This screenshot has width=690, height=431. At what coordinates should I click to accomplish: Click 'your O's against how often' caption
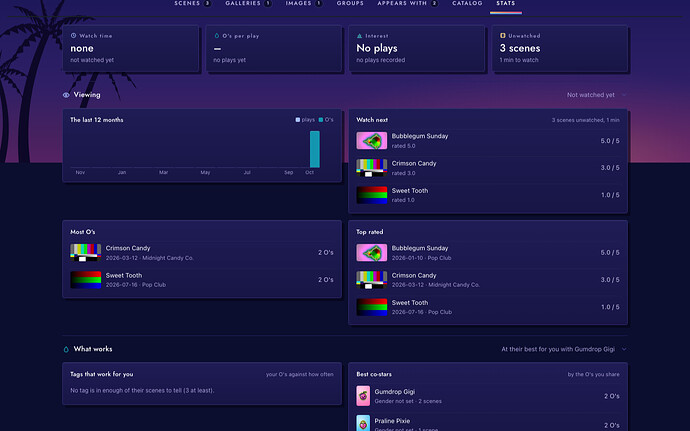pos(300,375)
